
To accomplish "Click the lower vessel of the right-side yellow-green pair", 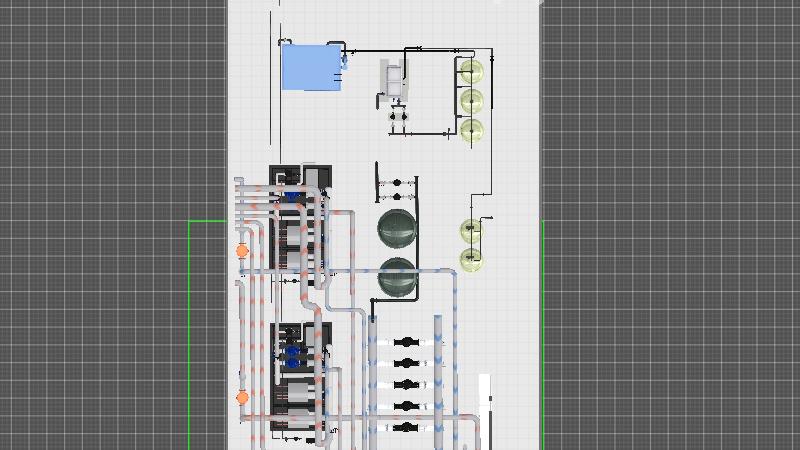I will pyautogui.click(x=471, y=261).
